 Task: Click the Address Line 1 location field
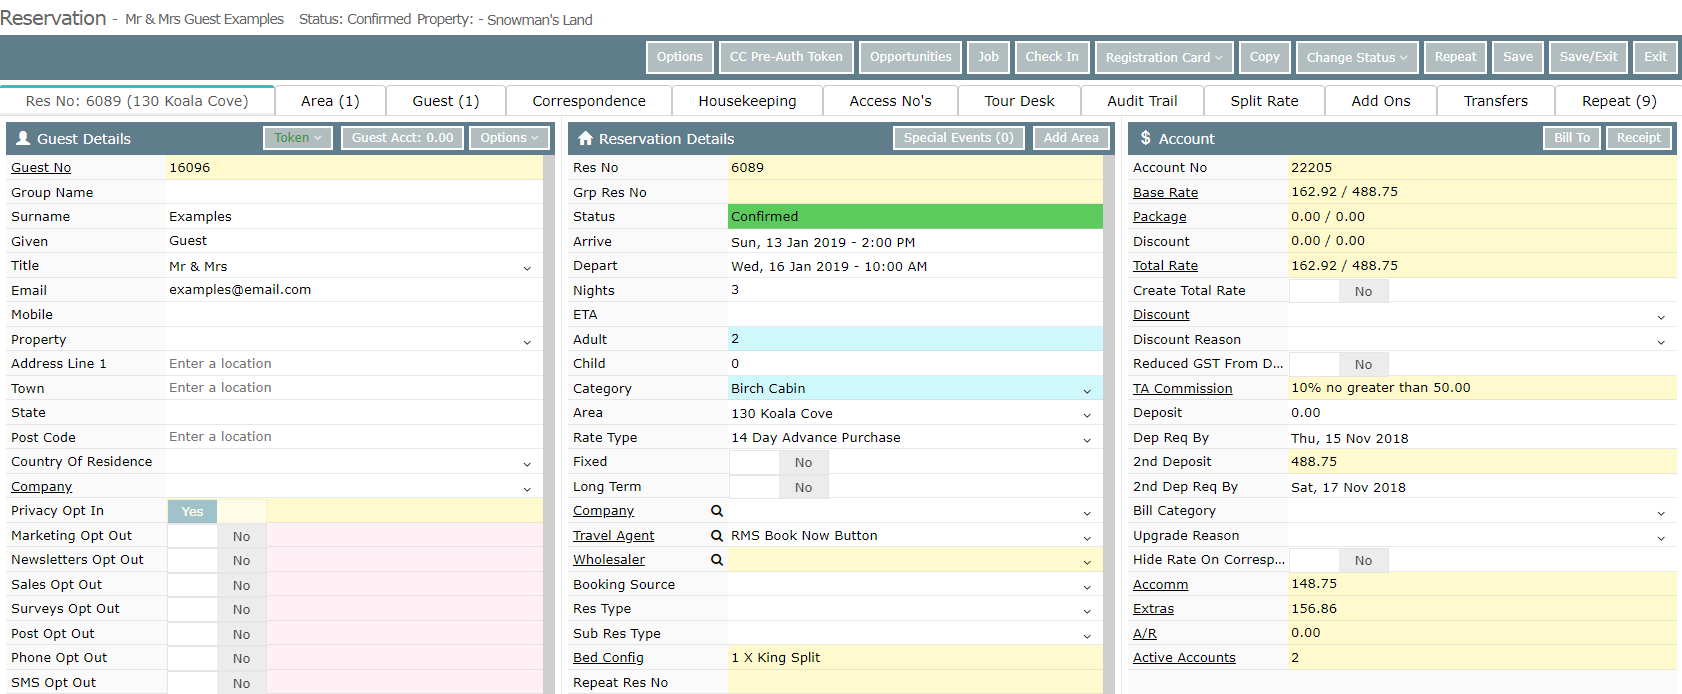pyautogui.click(x=354, y=364)
